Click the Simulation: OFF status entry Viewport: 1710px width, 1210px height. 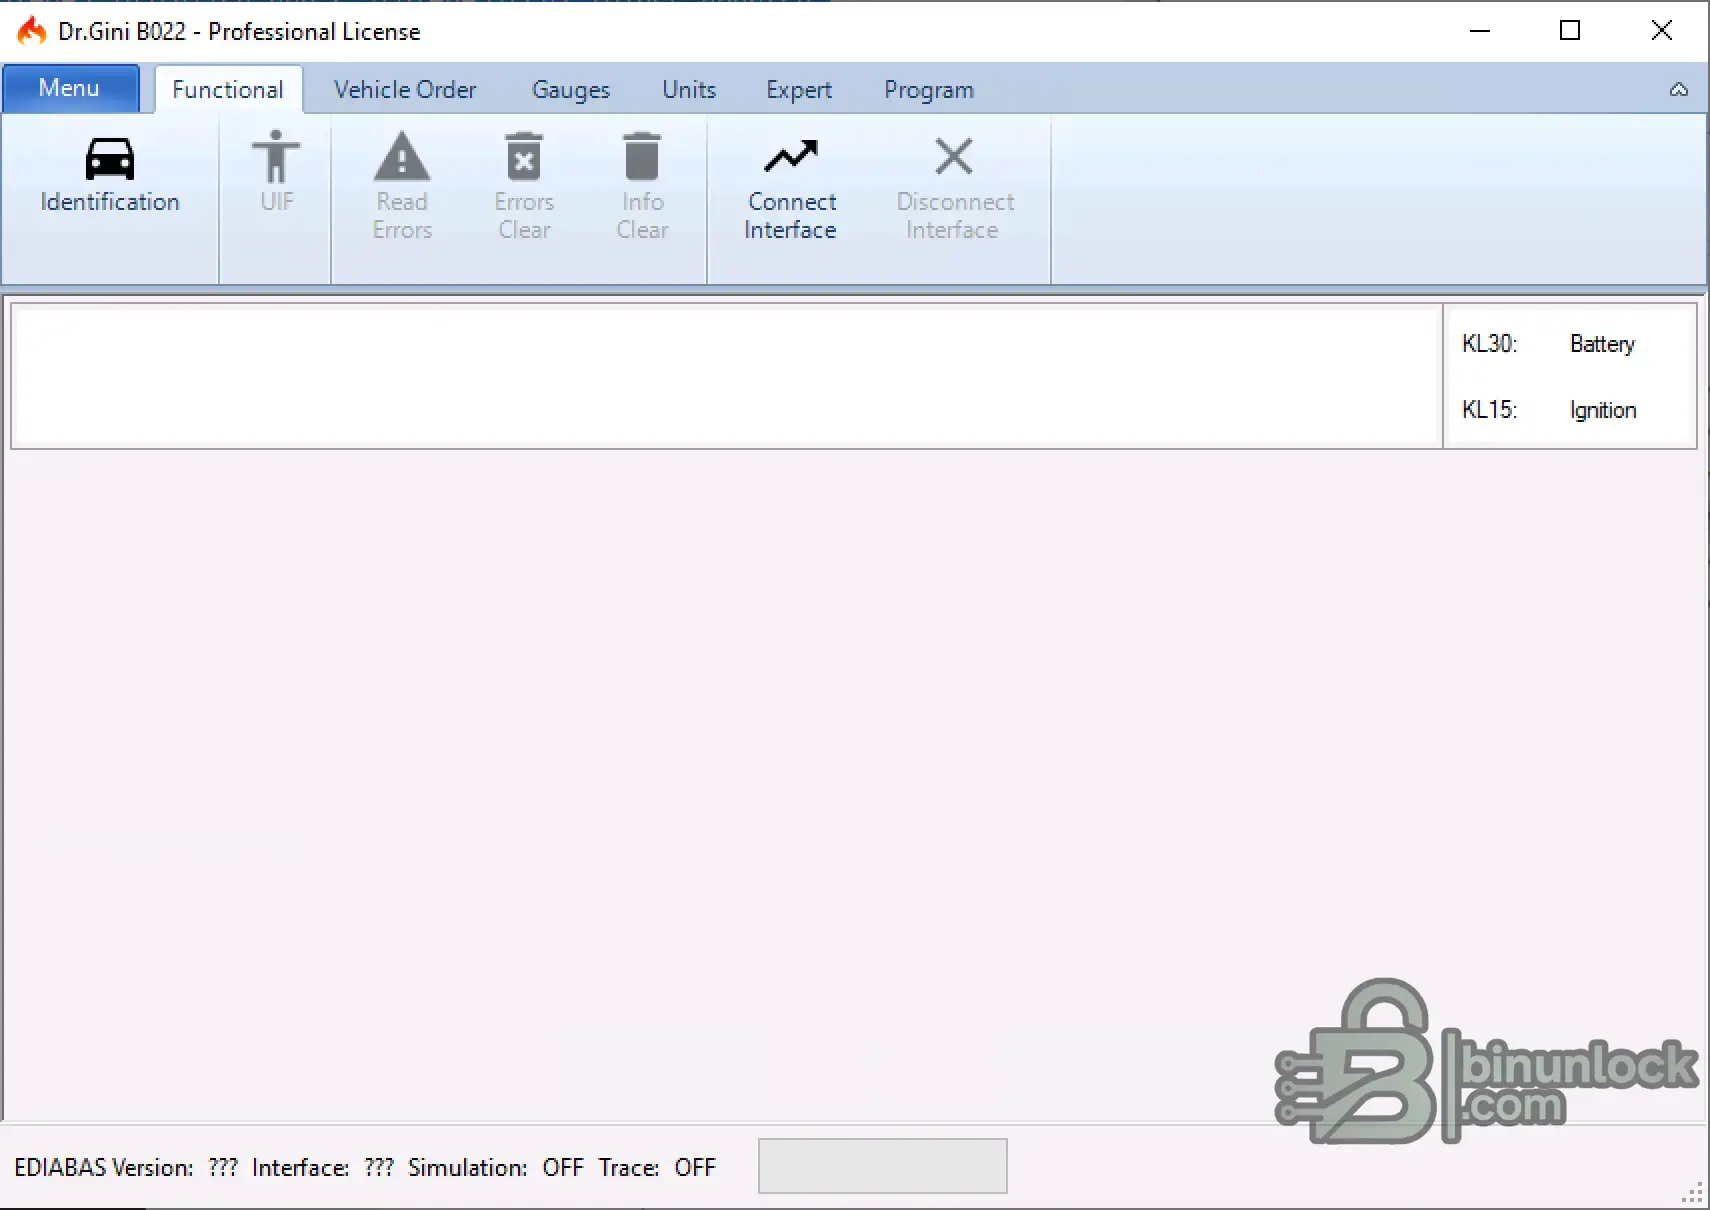pos(496,1168)
